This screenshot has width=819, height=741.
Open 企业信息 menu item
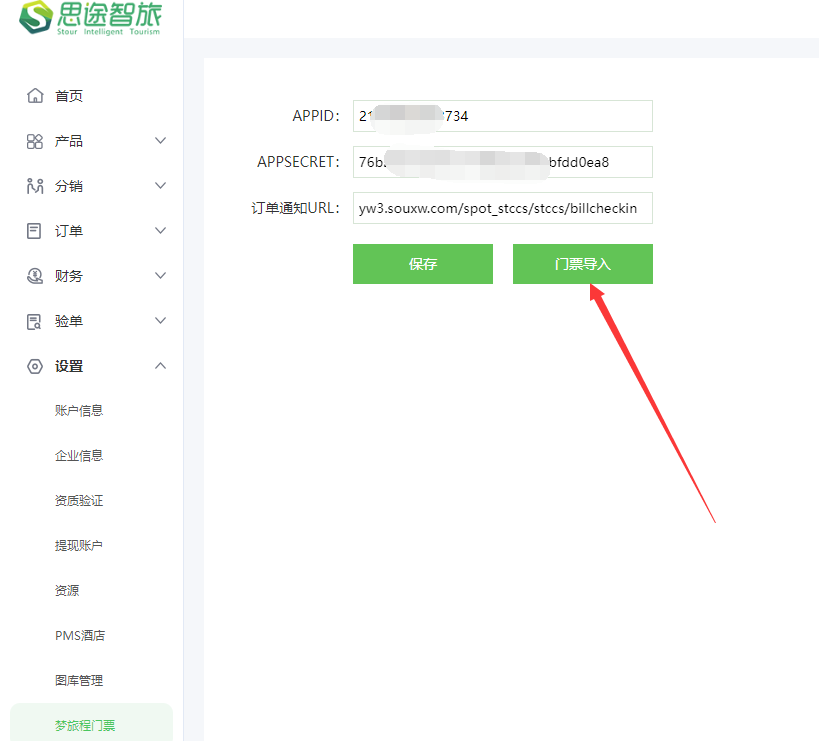tap(79, 456)
